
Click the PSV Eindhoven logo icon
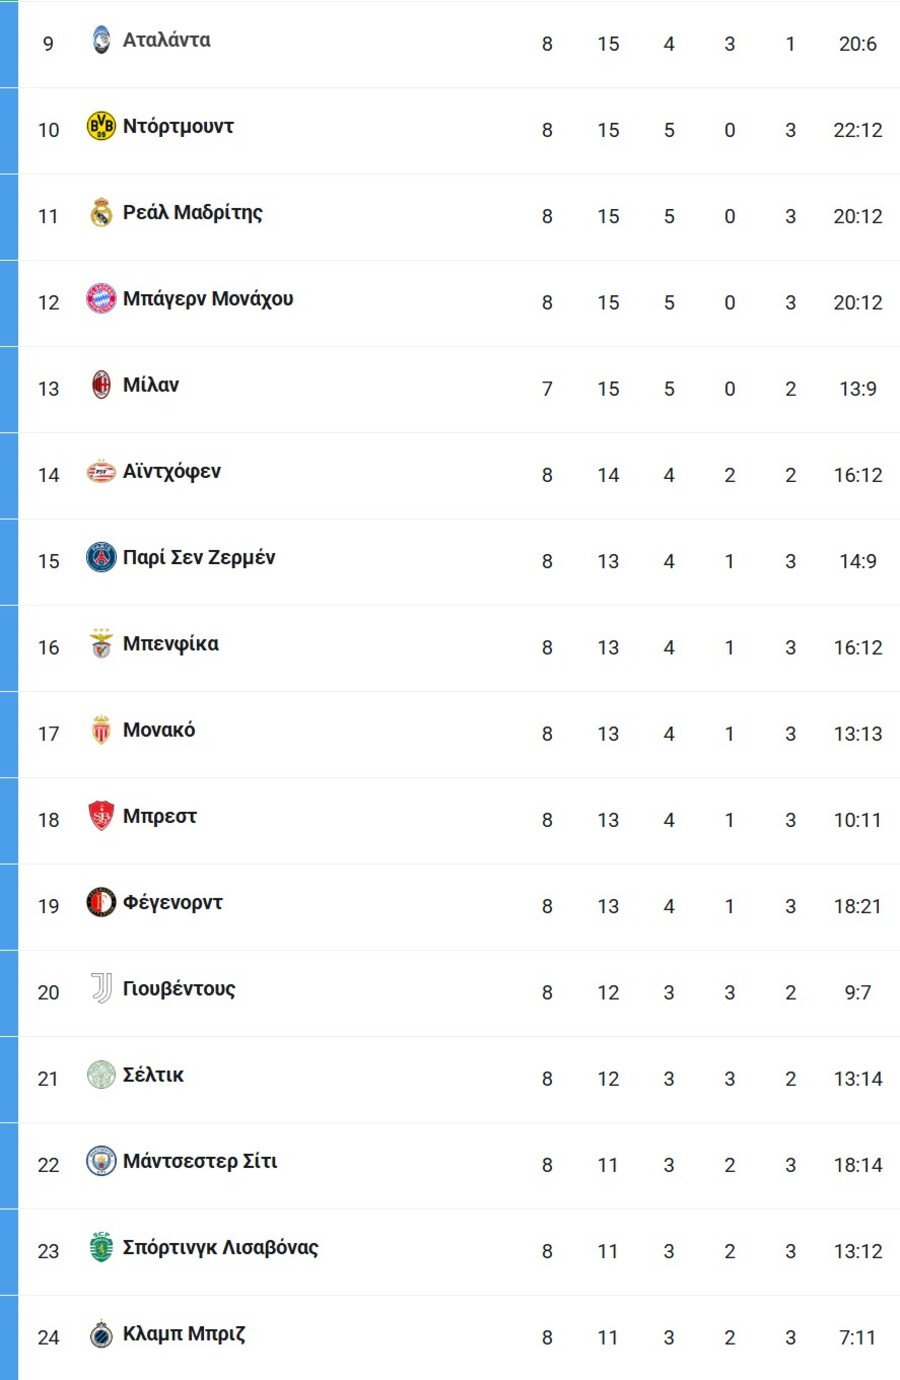point(101,471)
